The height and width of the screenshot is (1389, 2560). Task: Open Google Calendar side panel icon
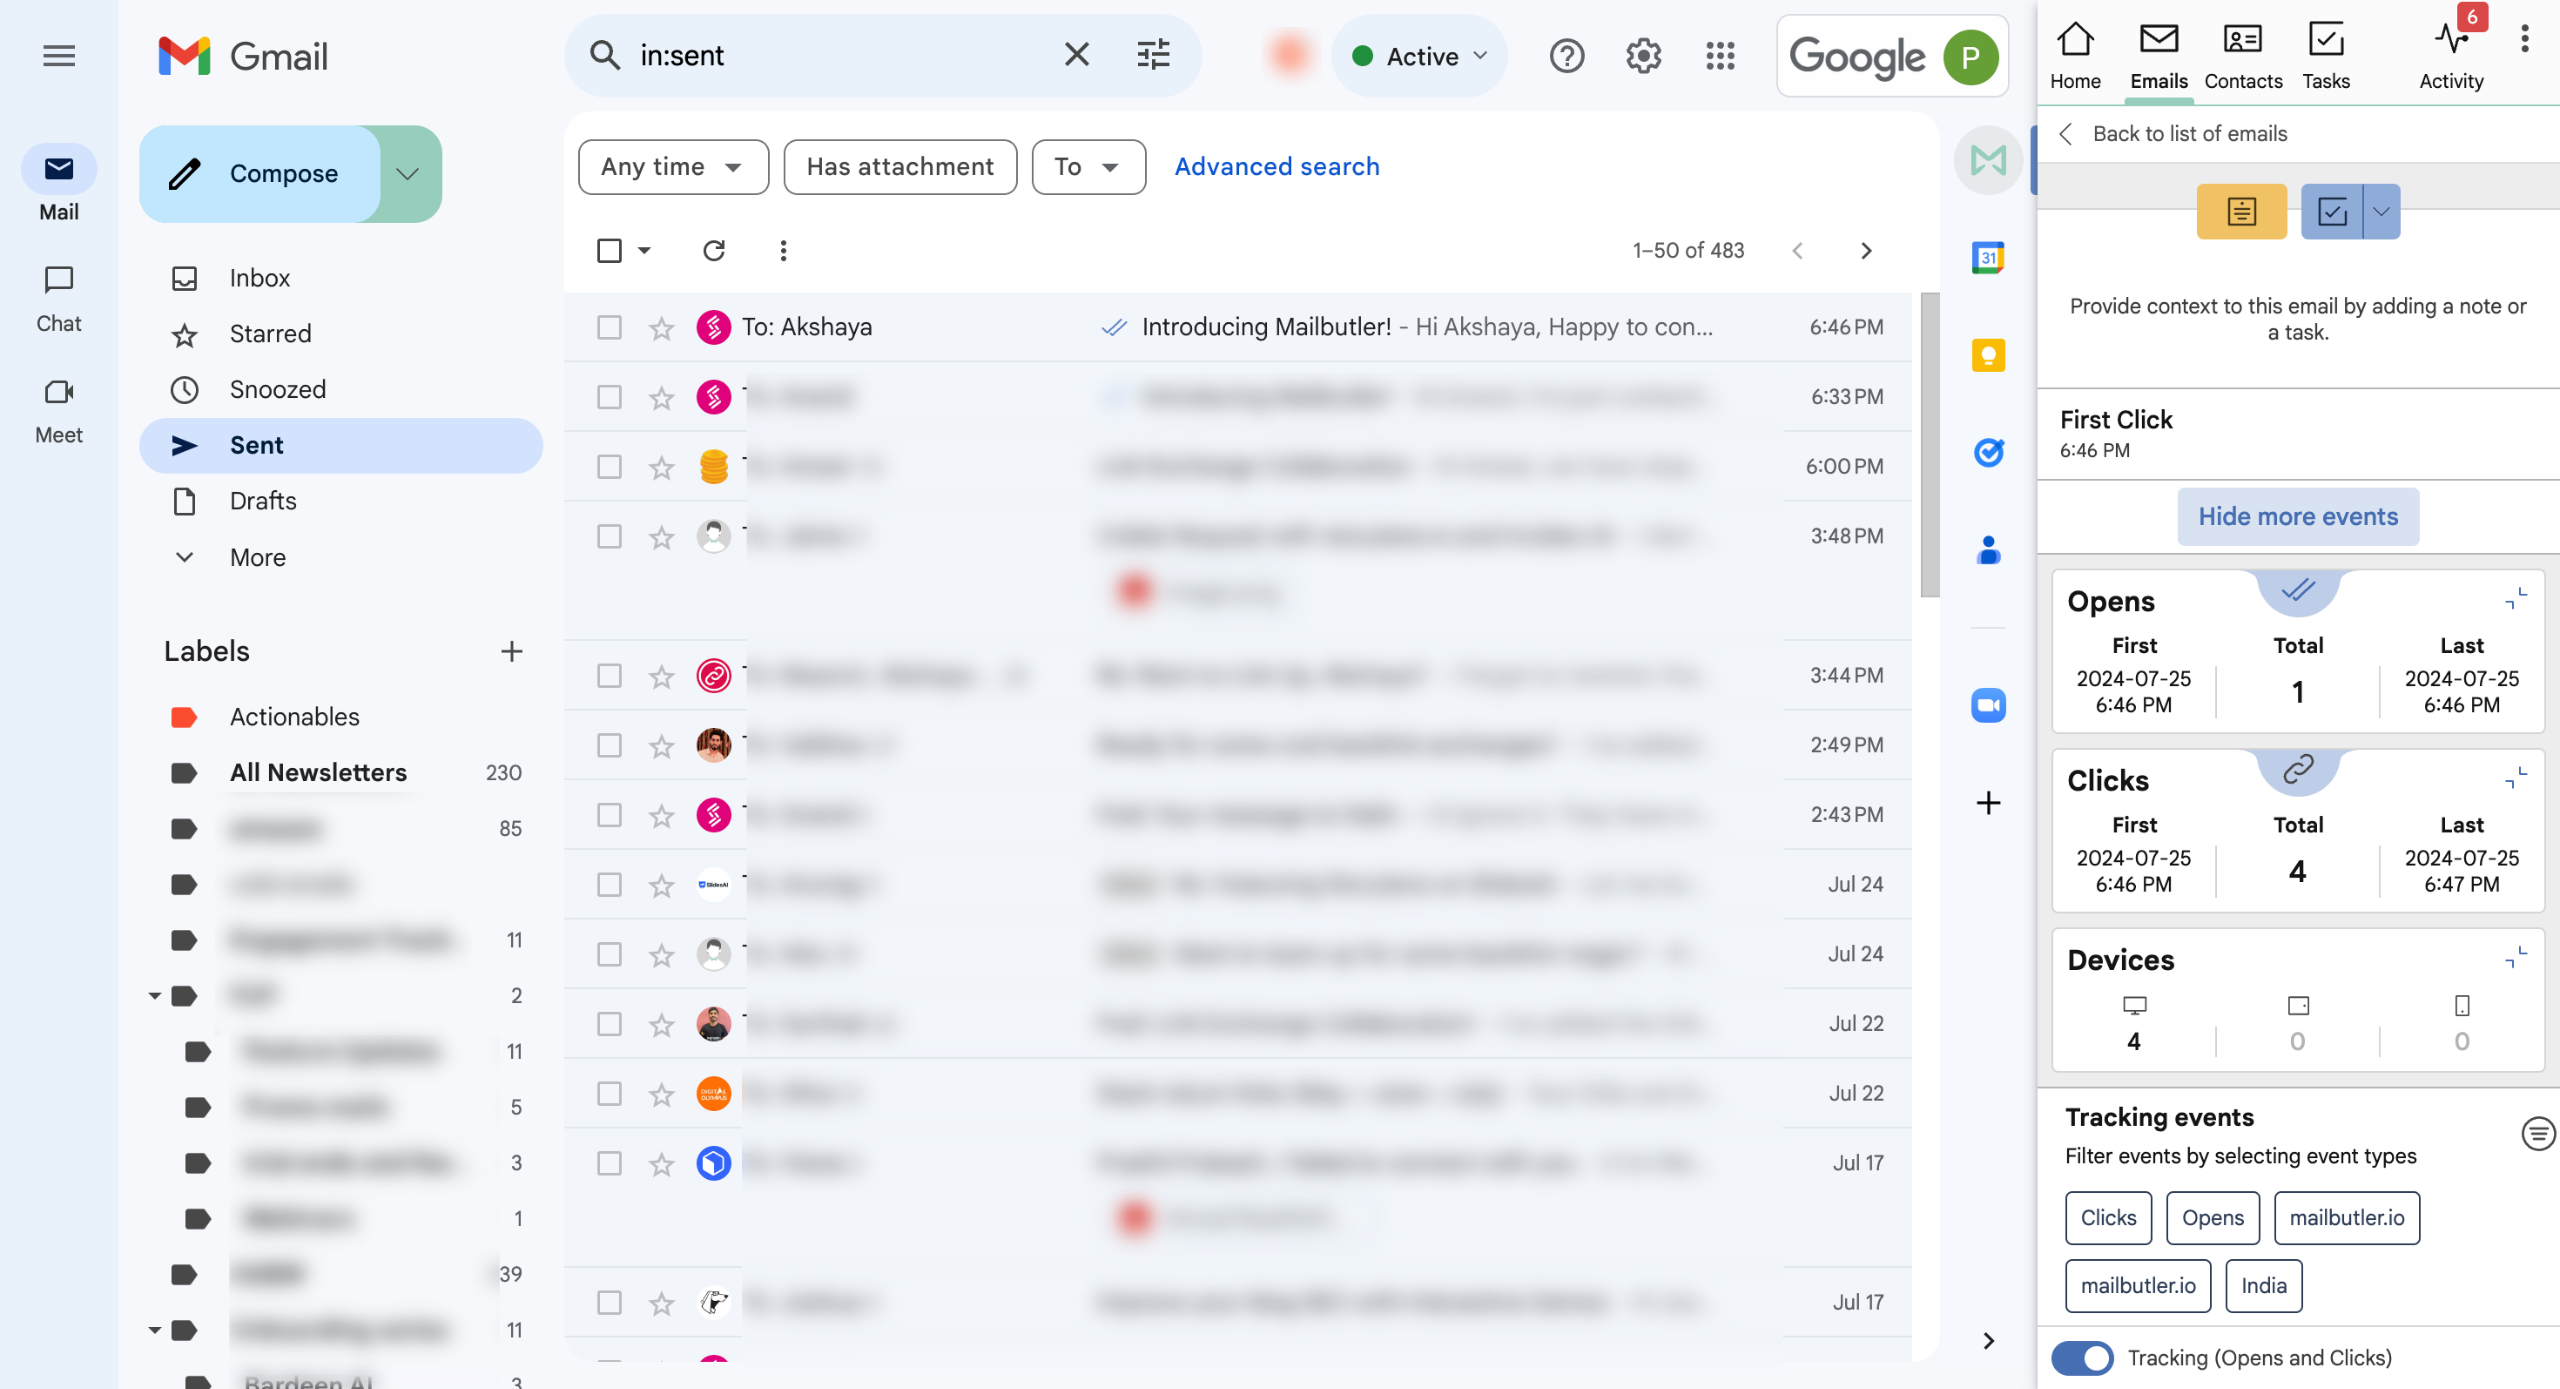(1988, 258)
